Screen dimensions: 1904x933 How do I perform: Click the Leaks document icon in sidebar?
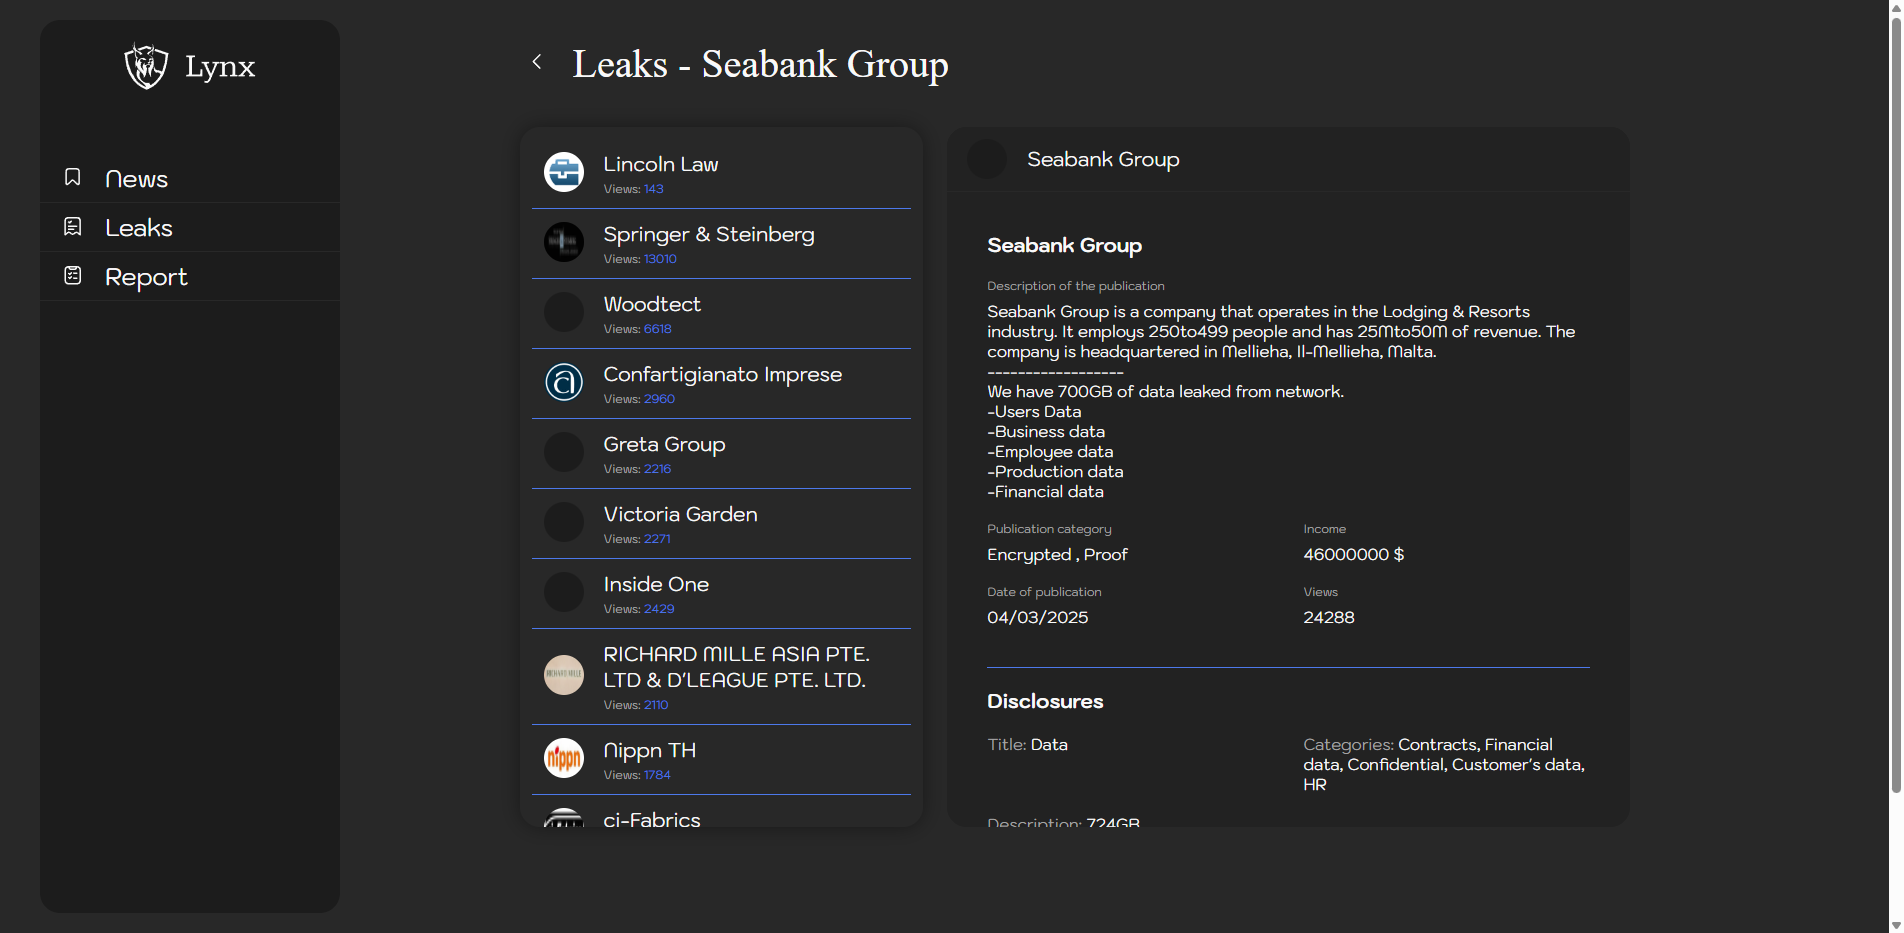click(73, 227)
